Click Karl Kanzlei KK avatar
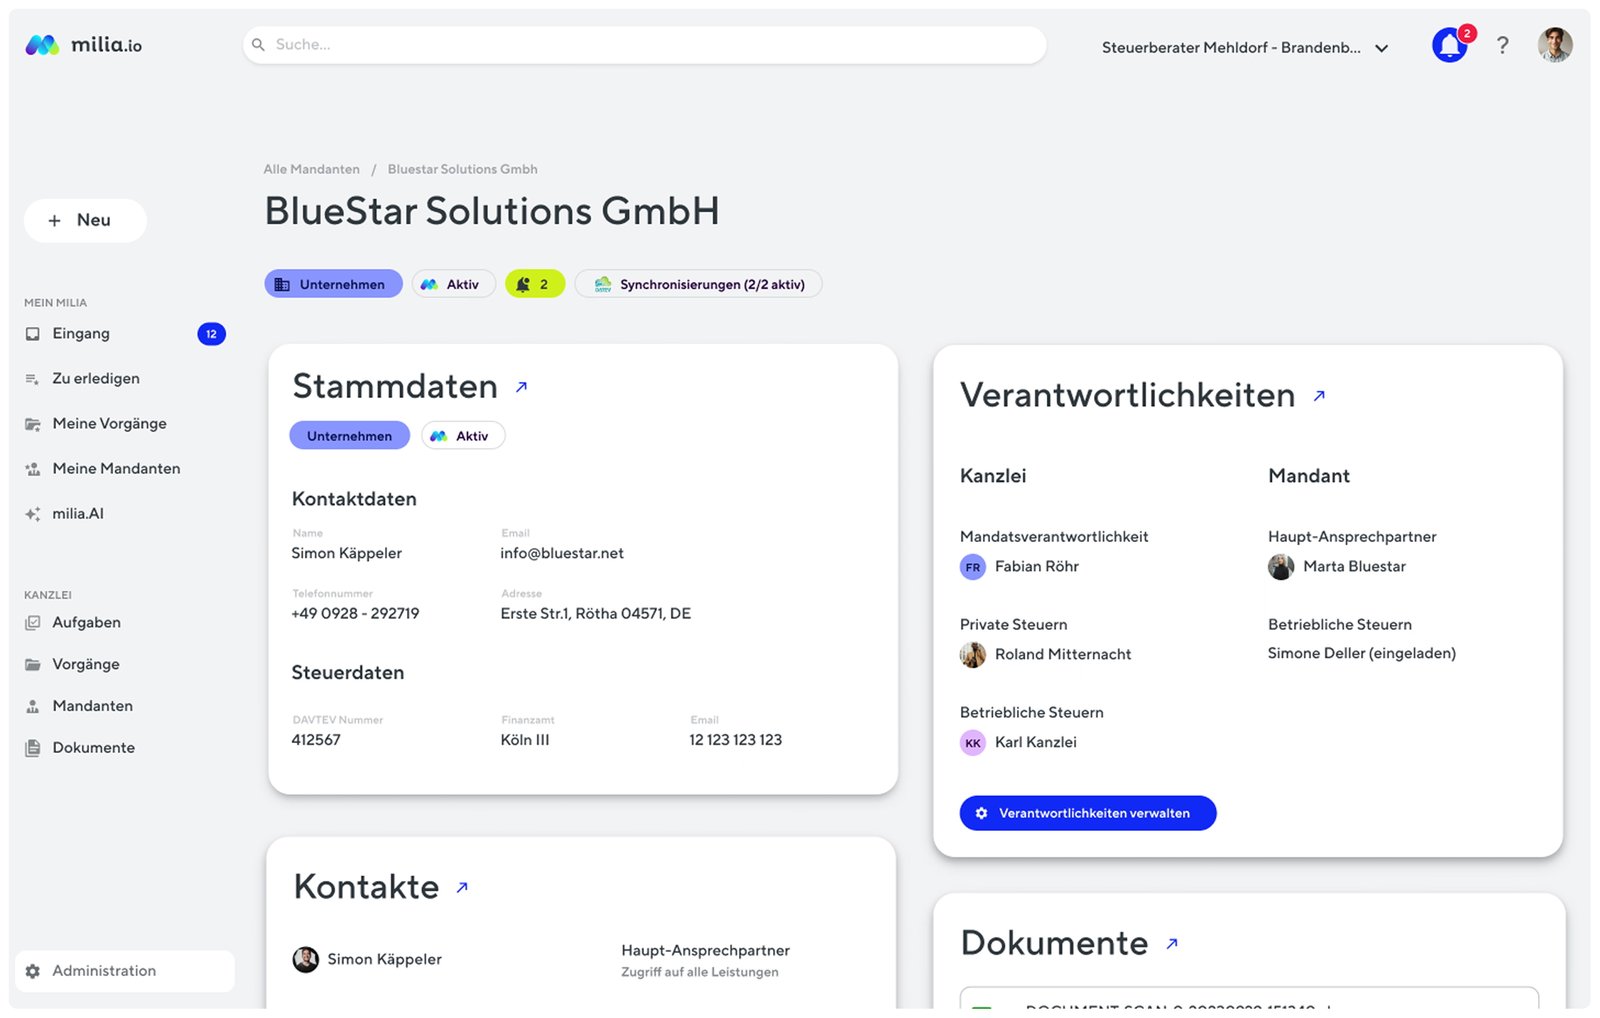1600x1018 pixels. pyautogui.click(x=973, y=743)
